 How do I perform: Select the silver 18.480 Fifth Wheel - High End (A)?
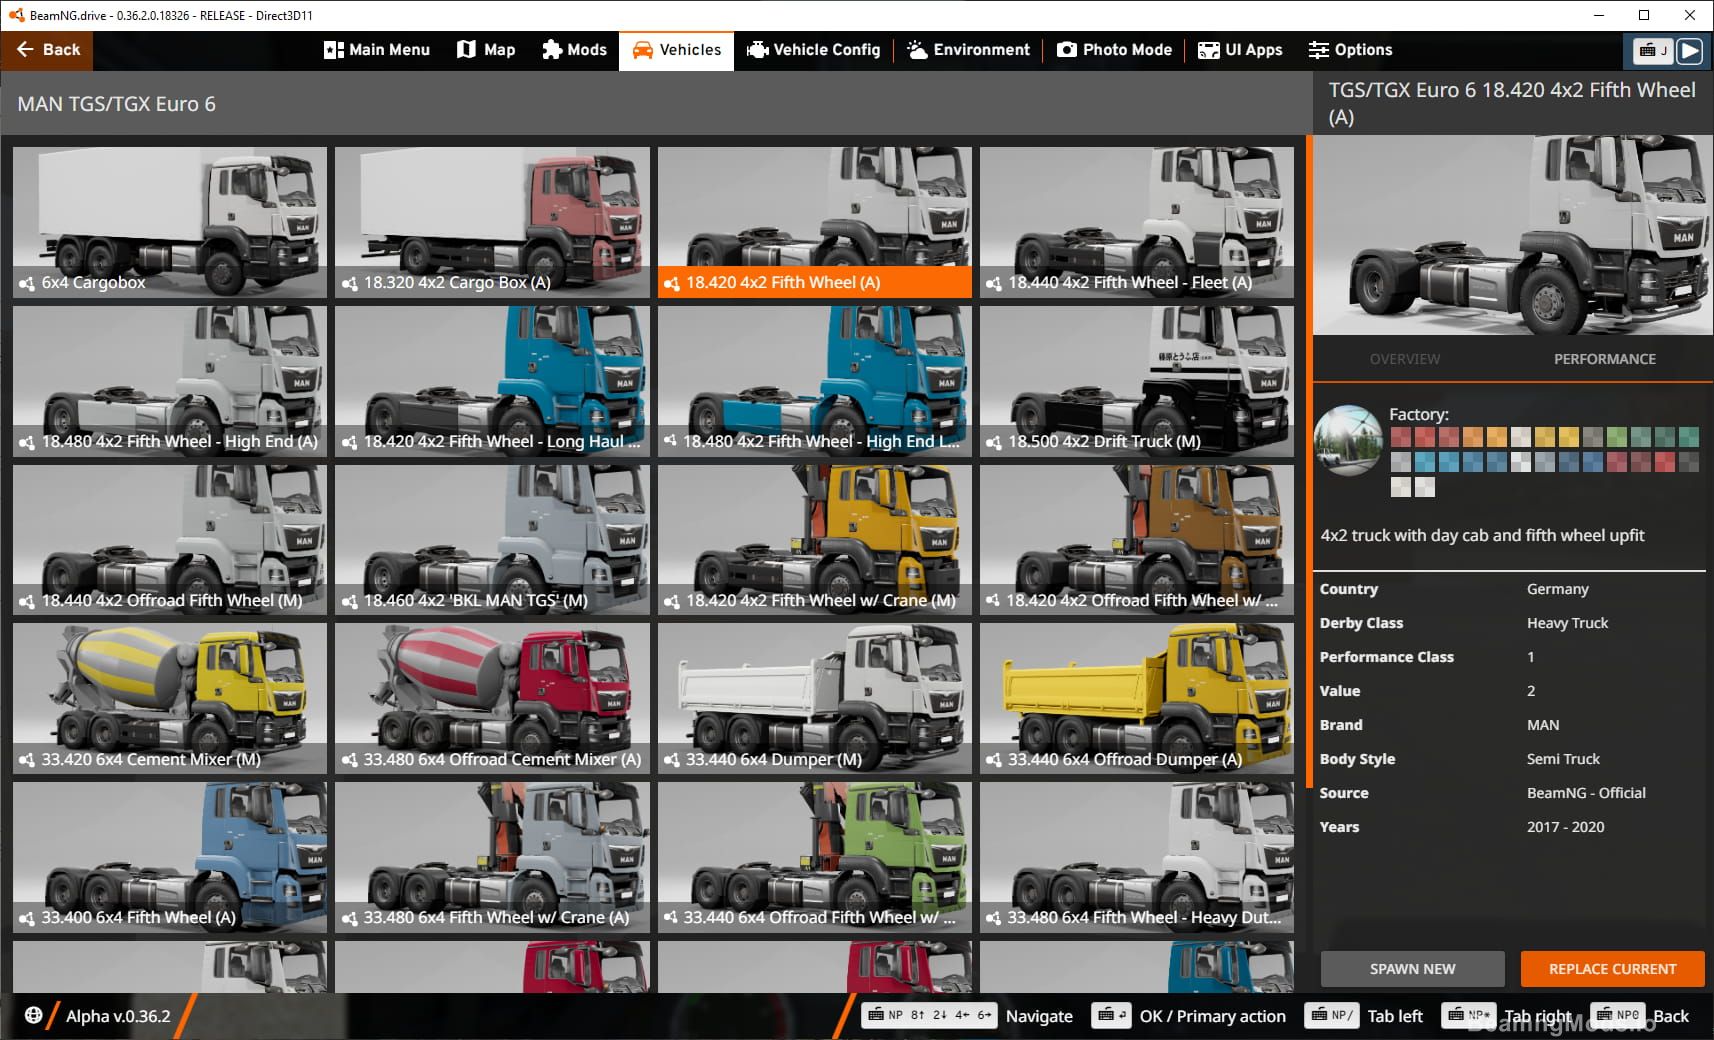pos(170,381)
